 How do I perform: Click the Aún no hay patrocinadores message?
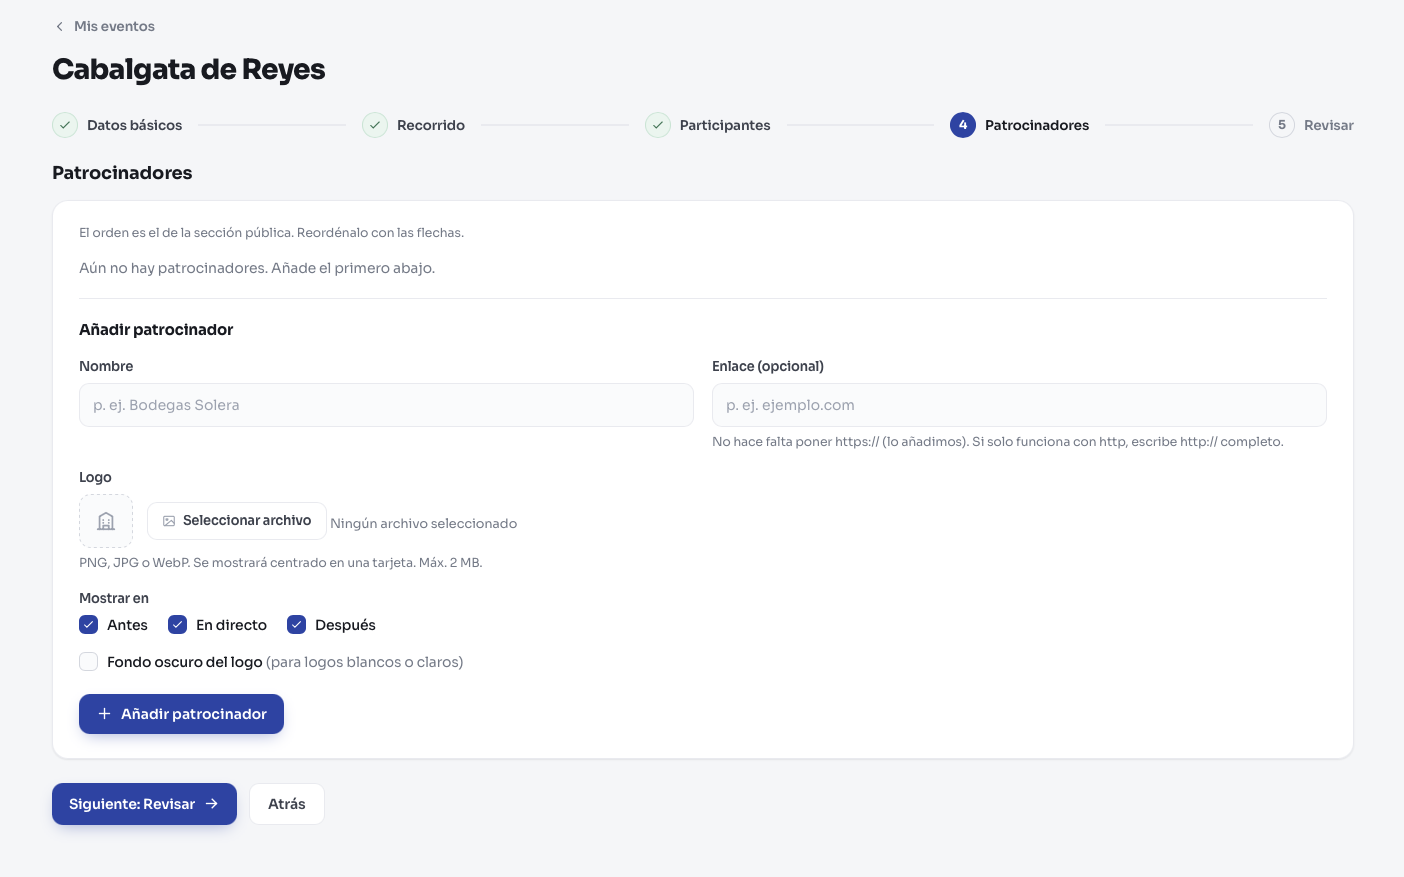click(257, 268)
